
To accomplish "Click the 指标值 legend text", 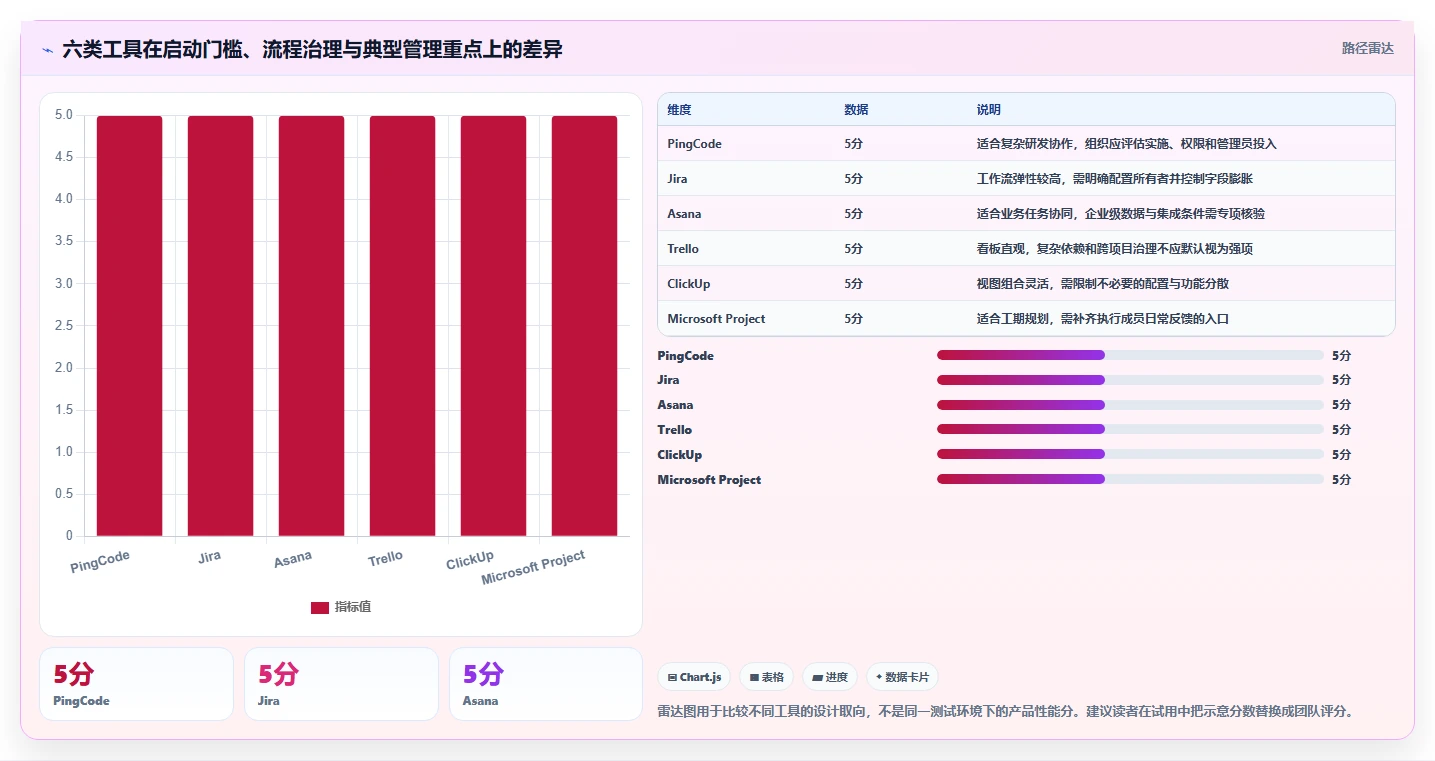I will tap(353, 608).
